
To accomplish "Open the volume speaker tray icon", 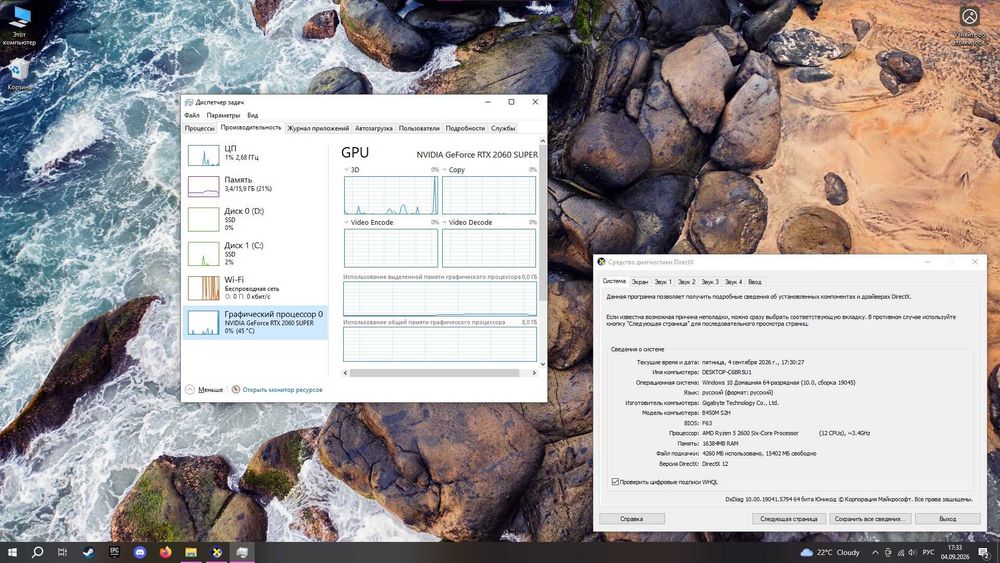I will pyautogui.click(x=912, y=553).
